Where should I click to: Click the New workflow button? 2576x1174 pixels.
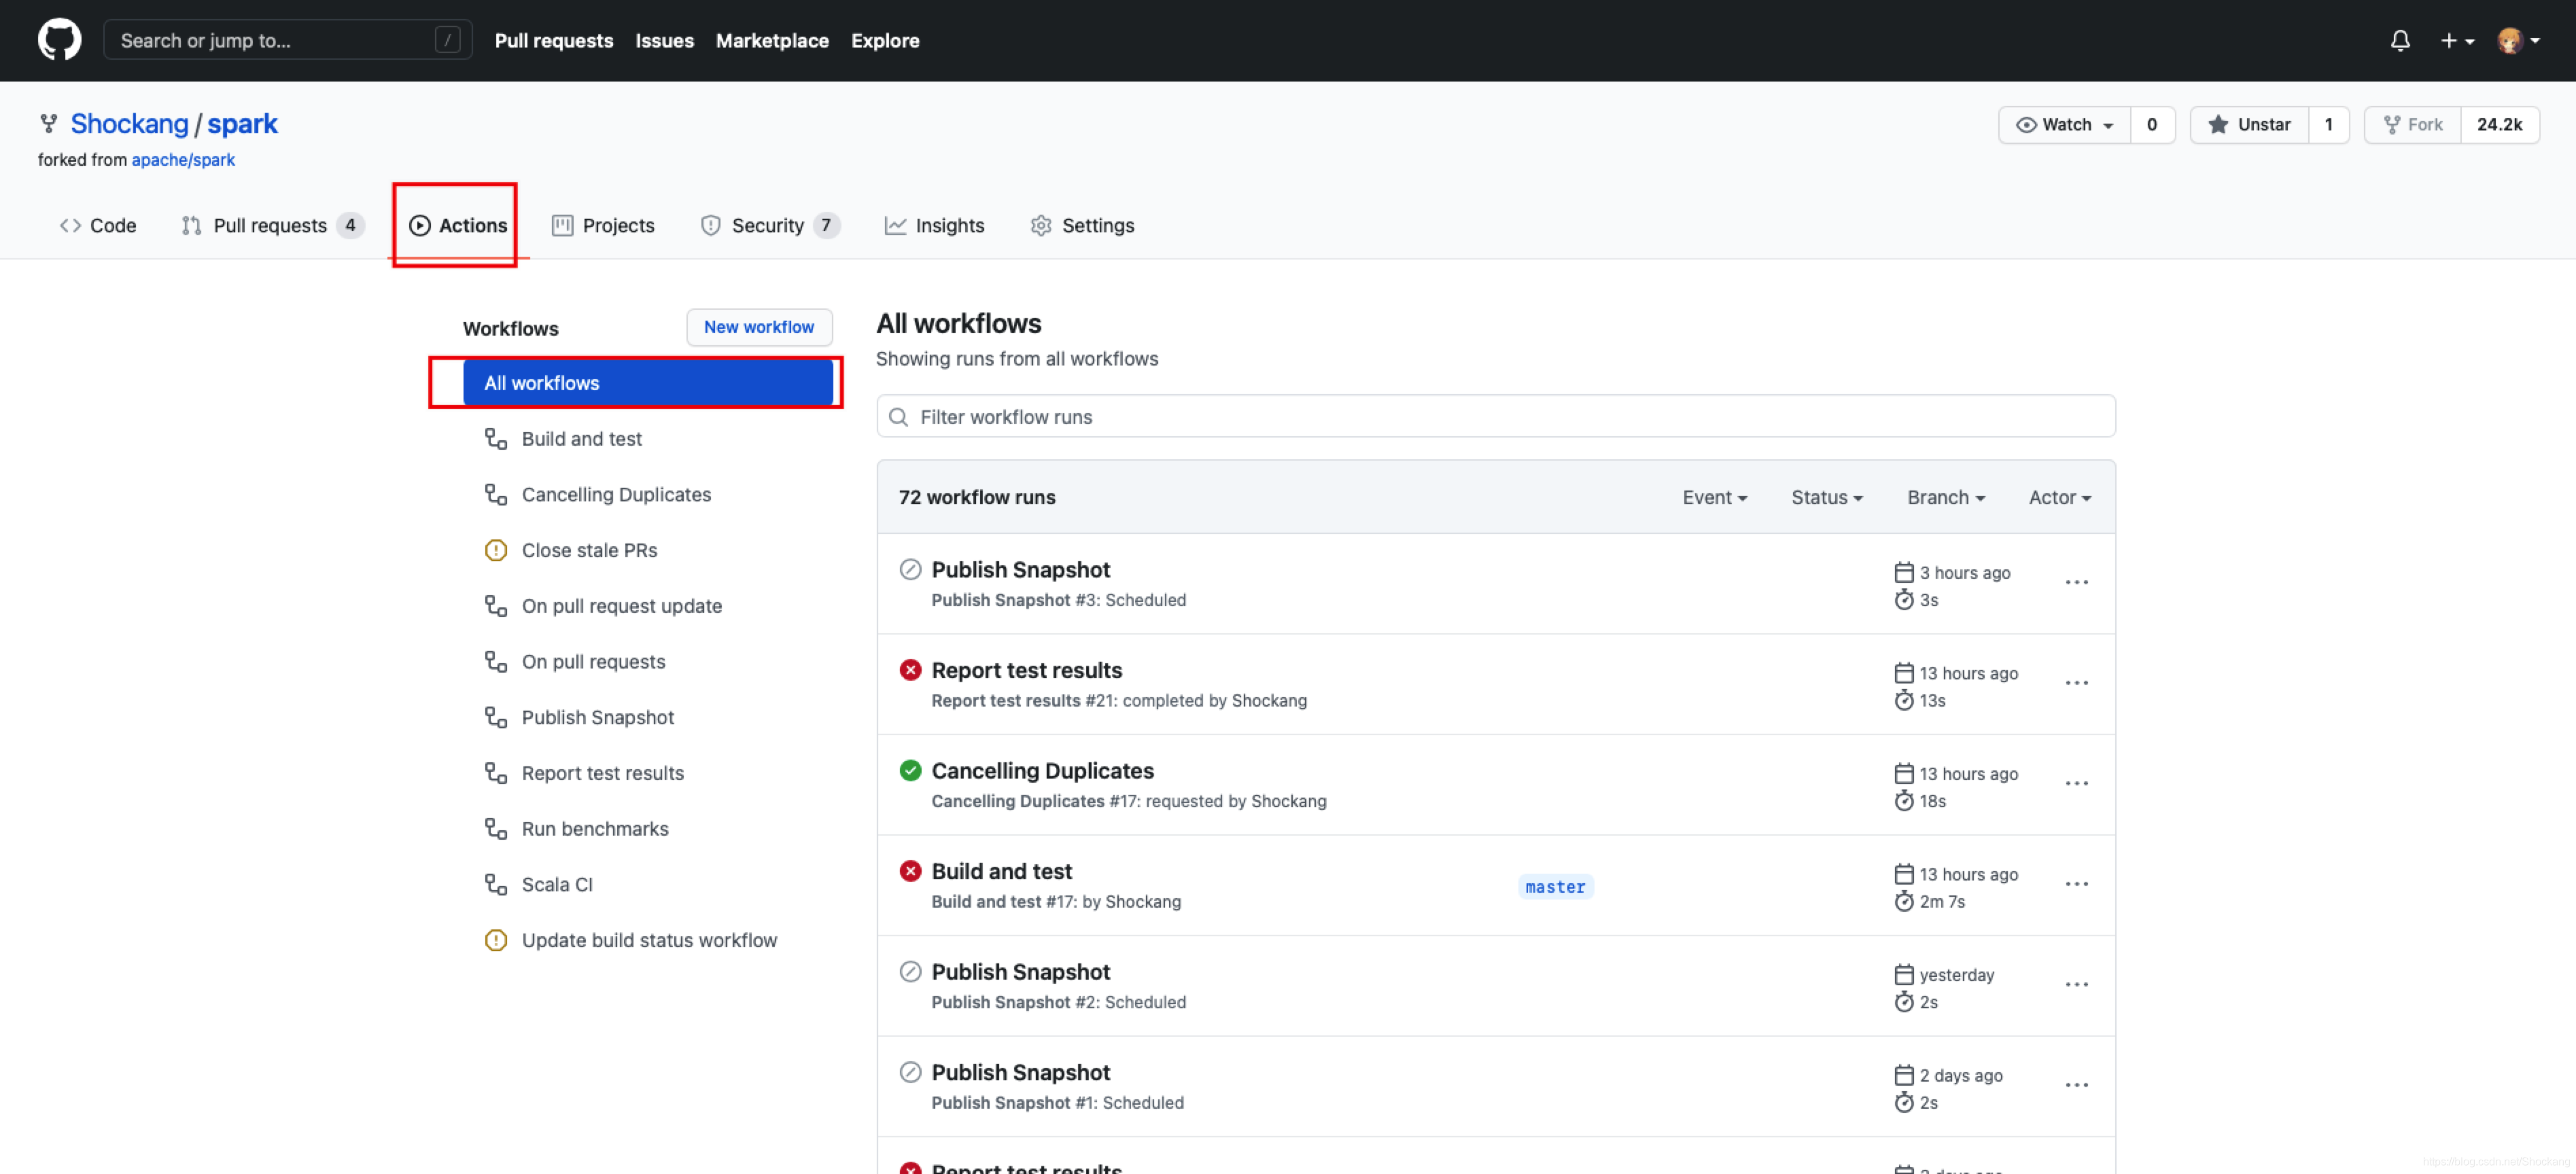[x=759, y=327]
